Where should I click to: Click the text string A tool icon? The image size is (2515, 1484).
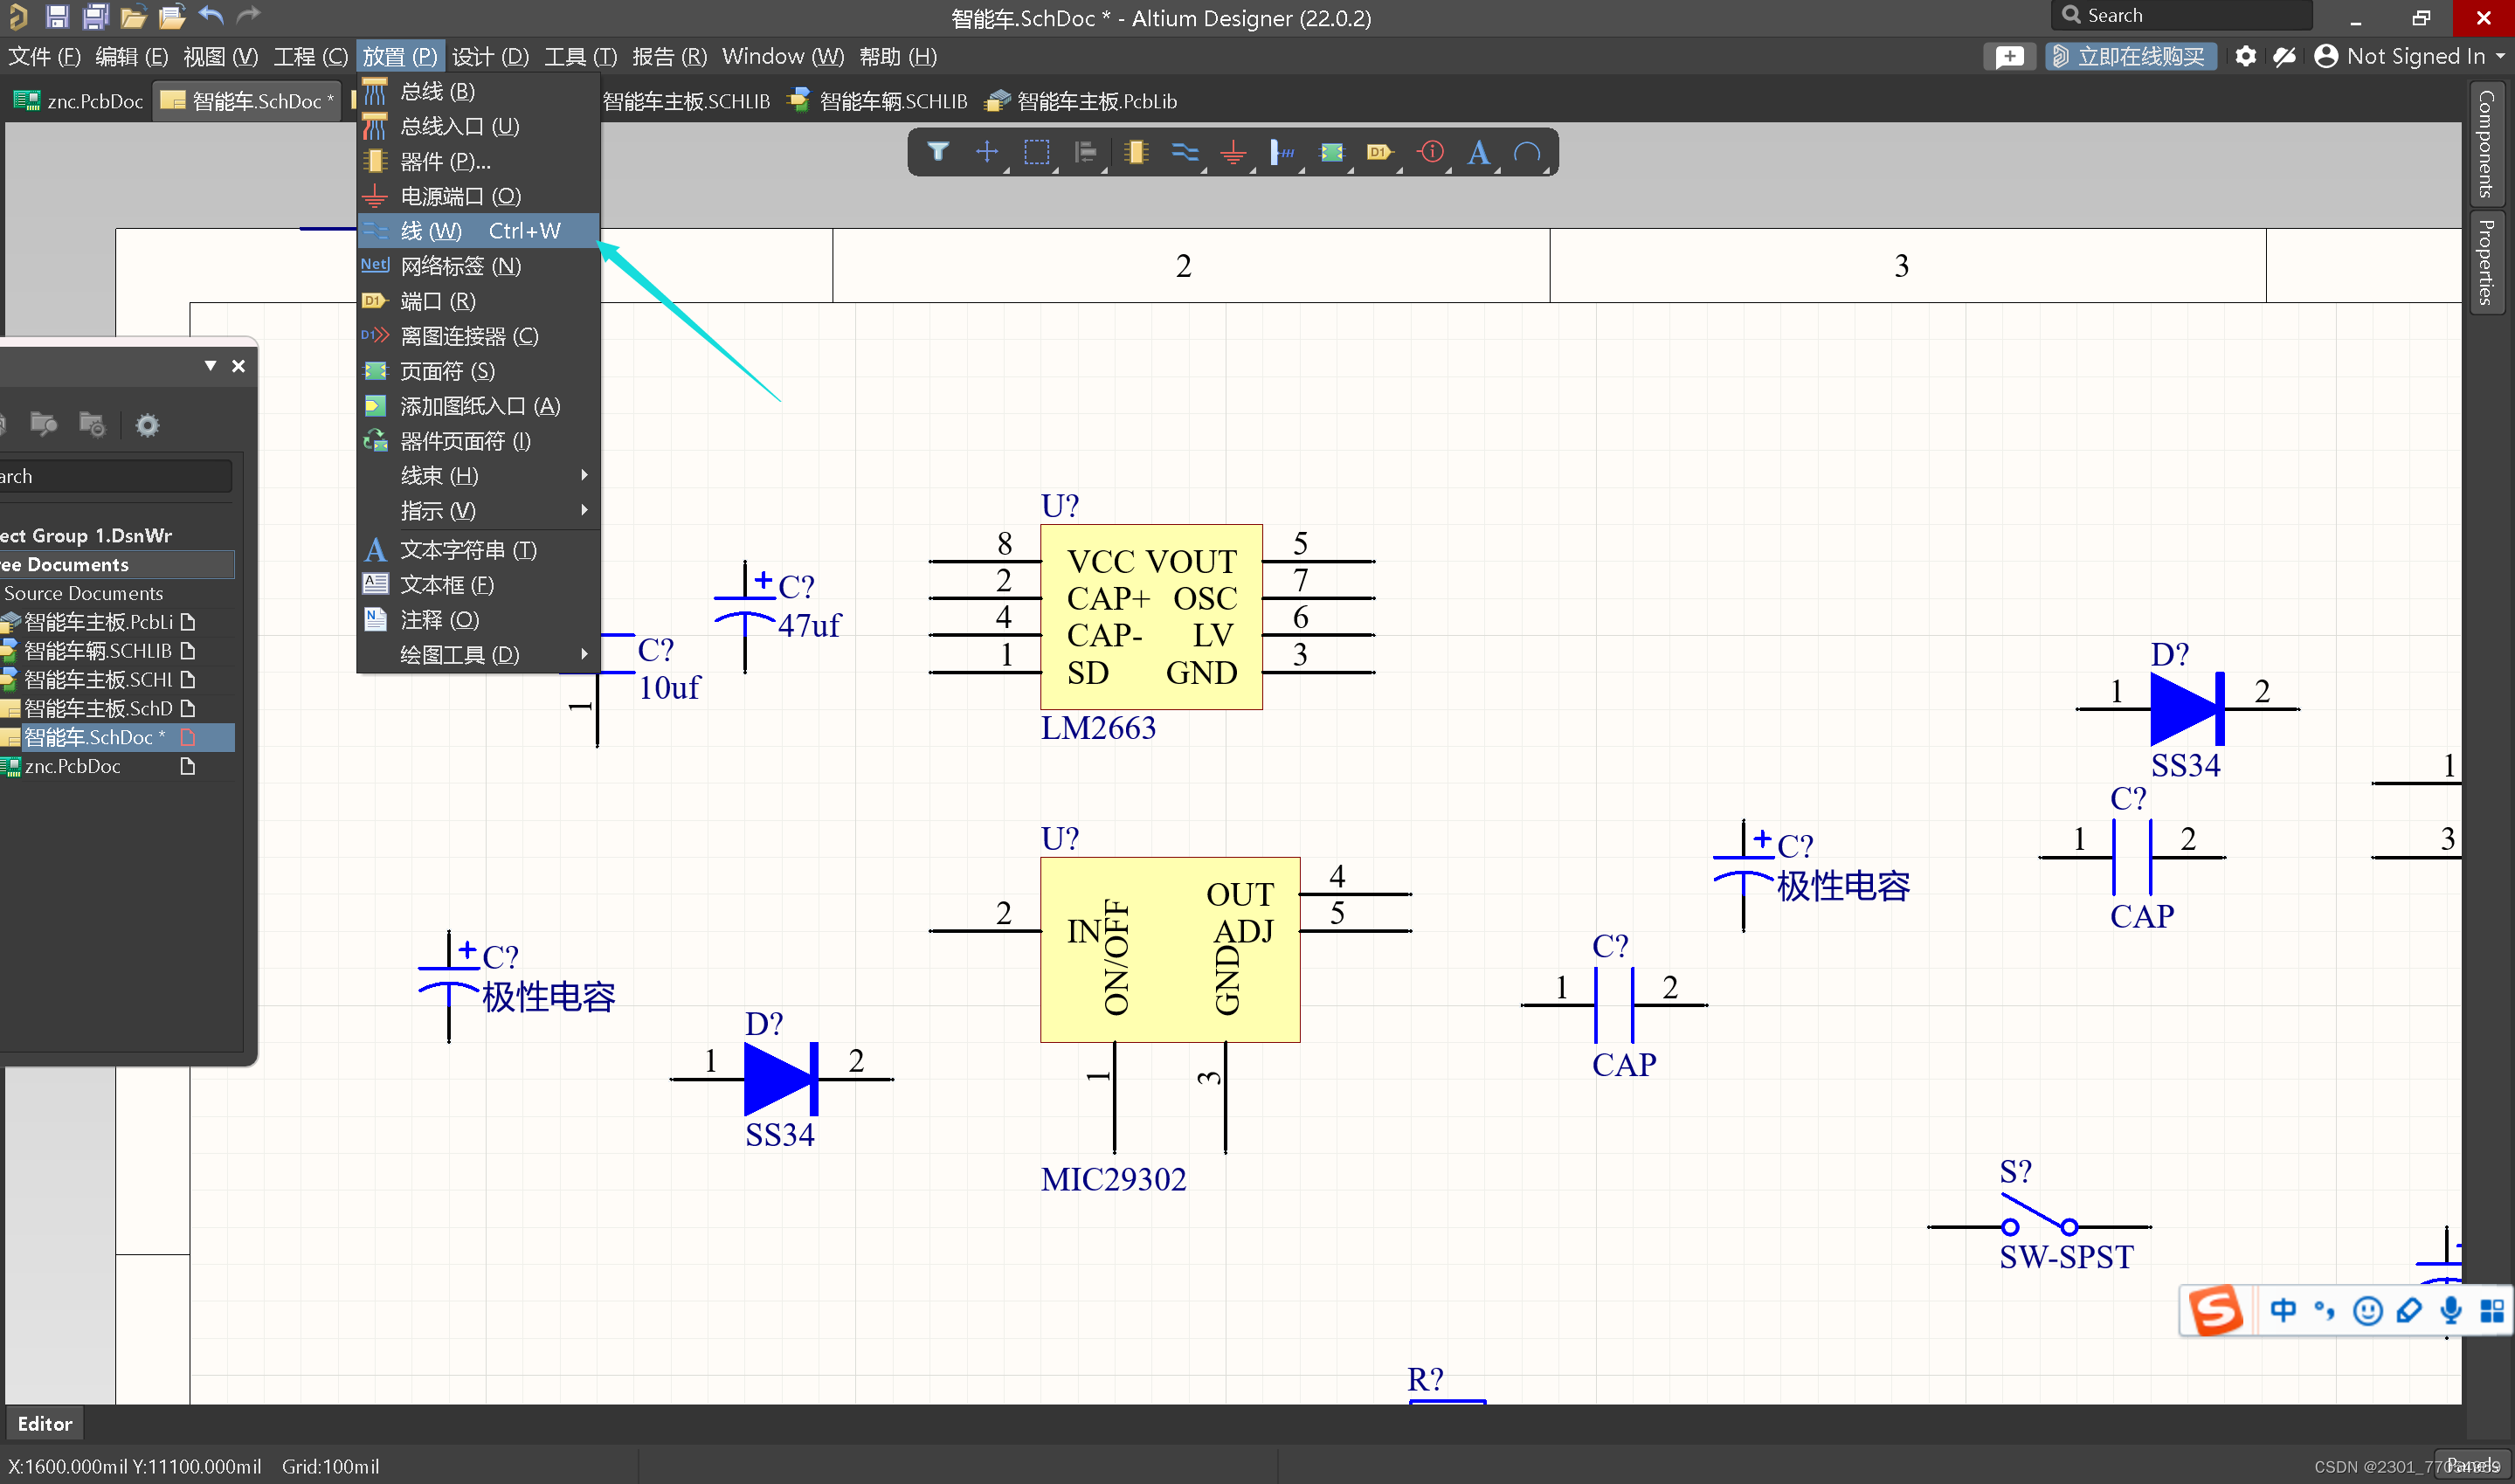coord(1478,152)
